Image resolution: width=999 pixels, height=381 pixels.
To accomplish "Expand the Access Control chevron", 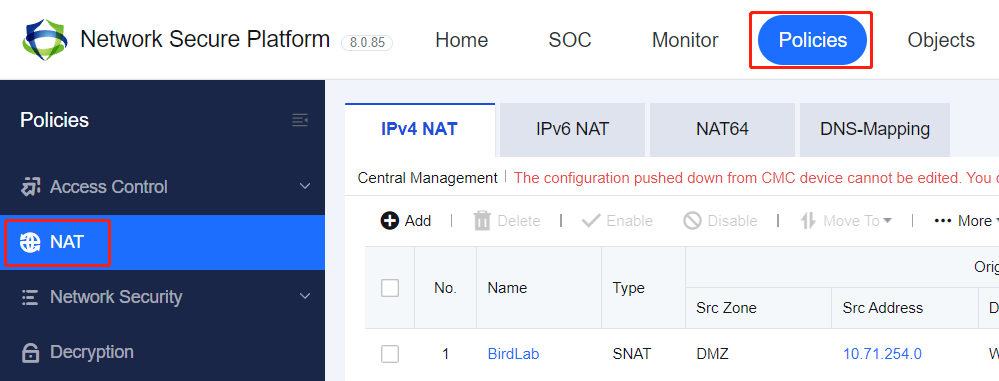I will point(305,187).
